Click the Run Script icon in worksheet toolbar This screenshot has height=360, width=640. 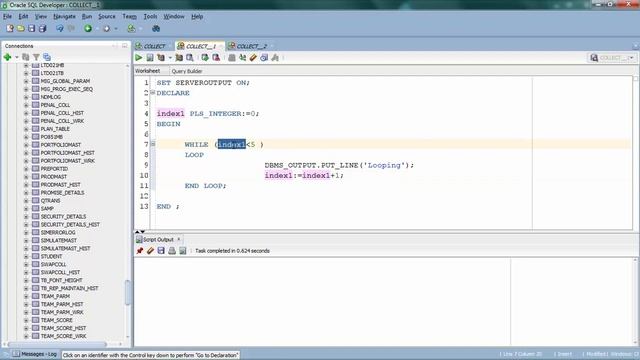150,58
